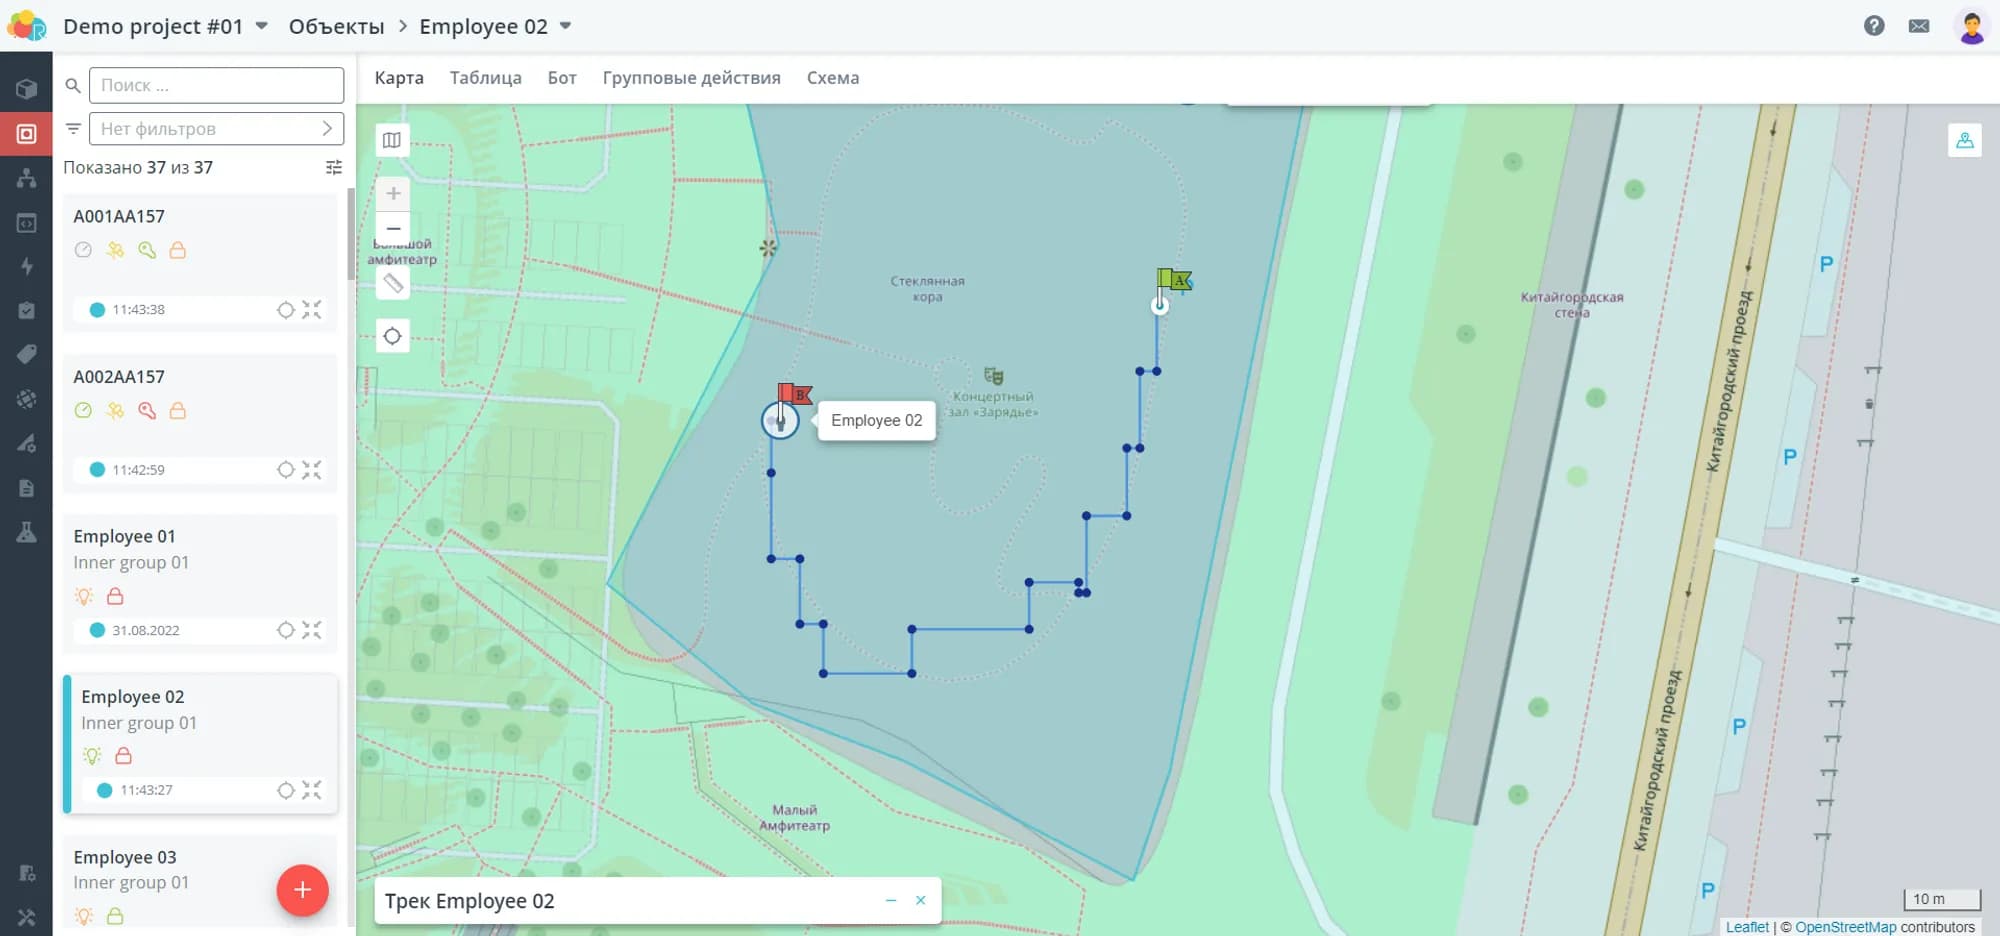Expand the Demo project #01 dropdown
This screenshot has height=936, width=2000.
tap(262, 26)
